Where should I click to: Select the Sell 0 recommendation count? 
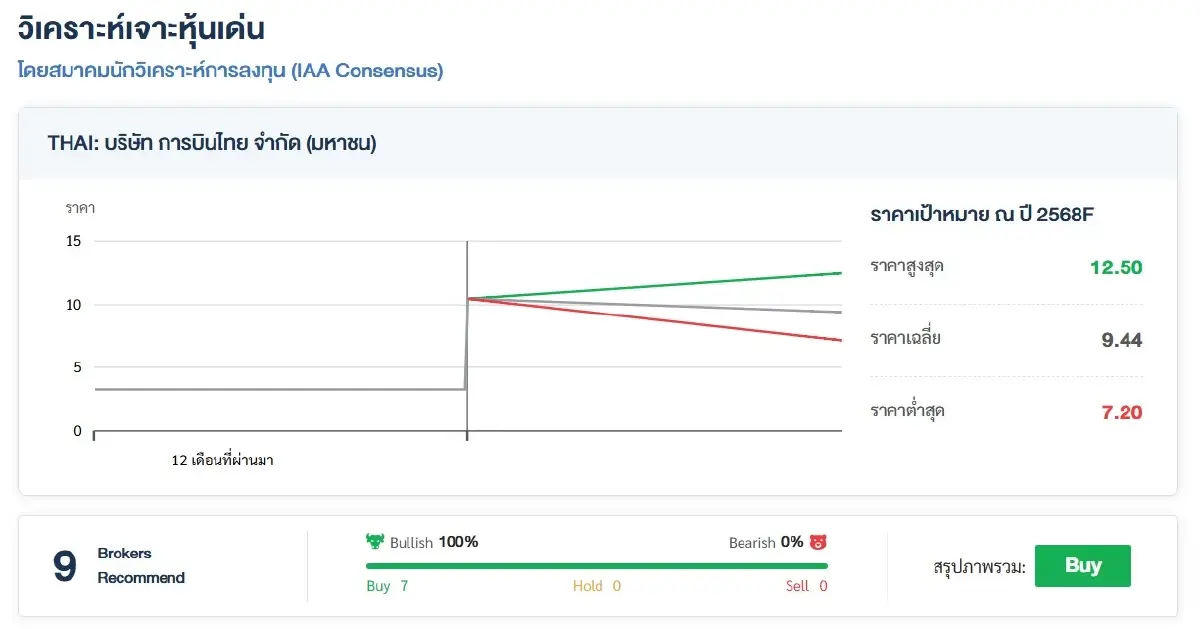(x=806, y=586)
